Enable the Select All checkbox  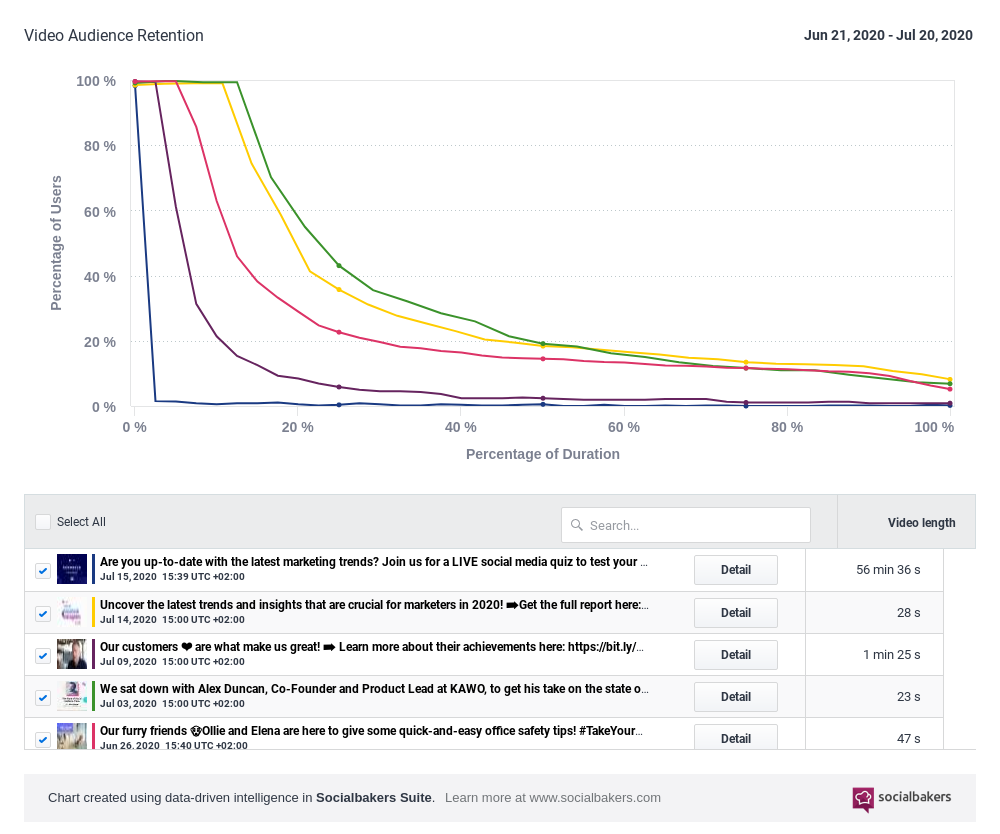tap(43, 521)
